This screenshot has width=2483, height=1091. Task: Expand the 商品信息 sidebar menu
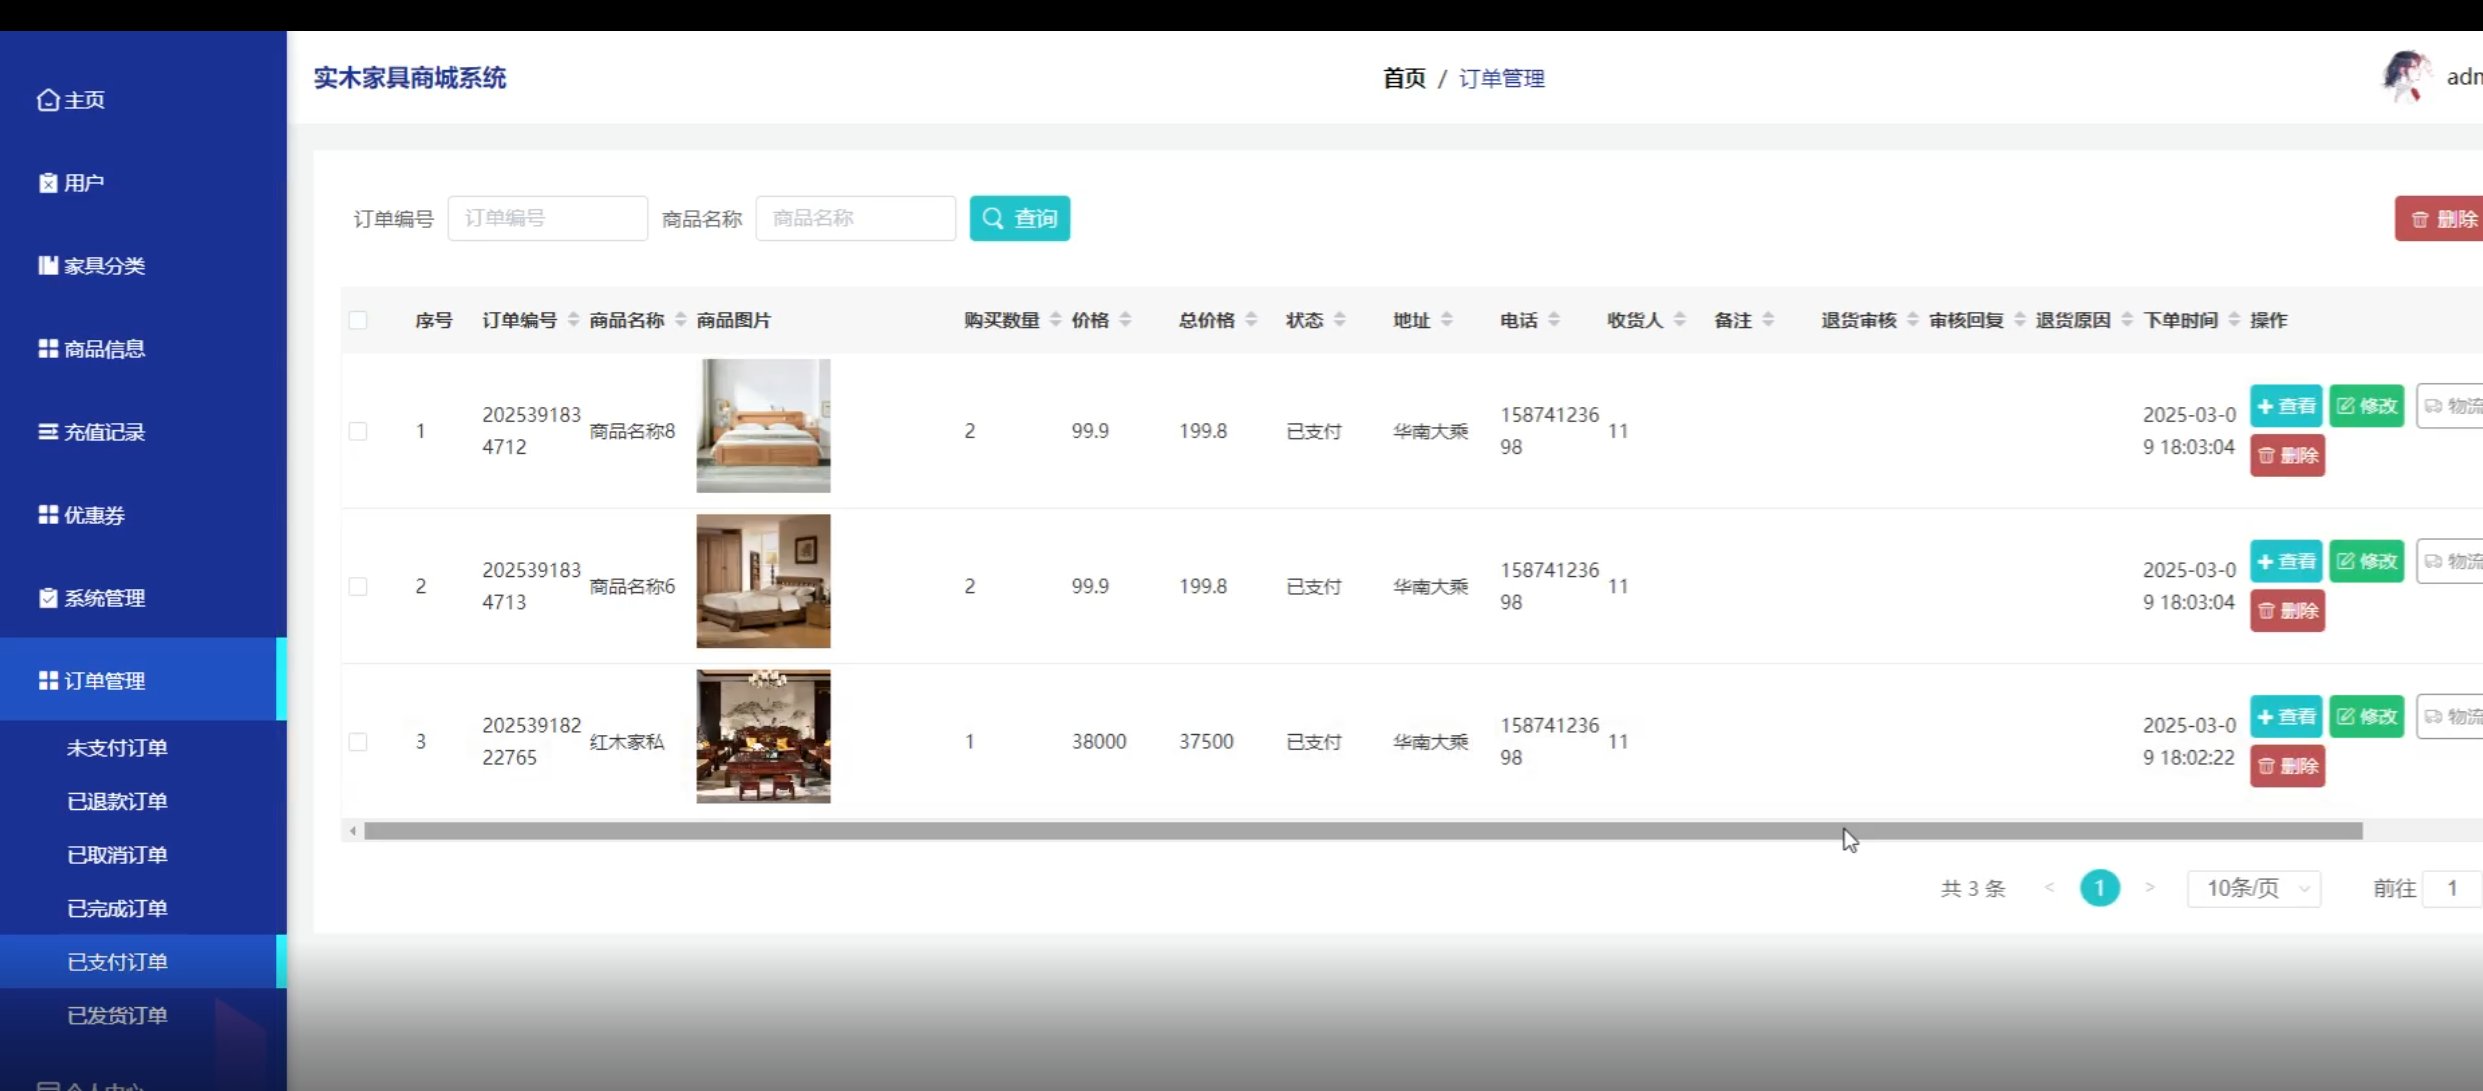tap(105, 348)
